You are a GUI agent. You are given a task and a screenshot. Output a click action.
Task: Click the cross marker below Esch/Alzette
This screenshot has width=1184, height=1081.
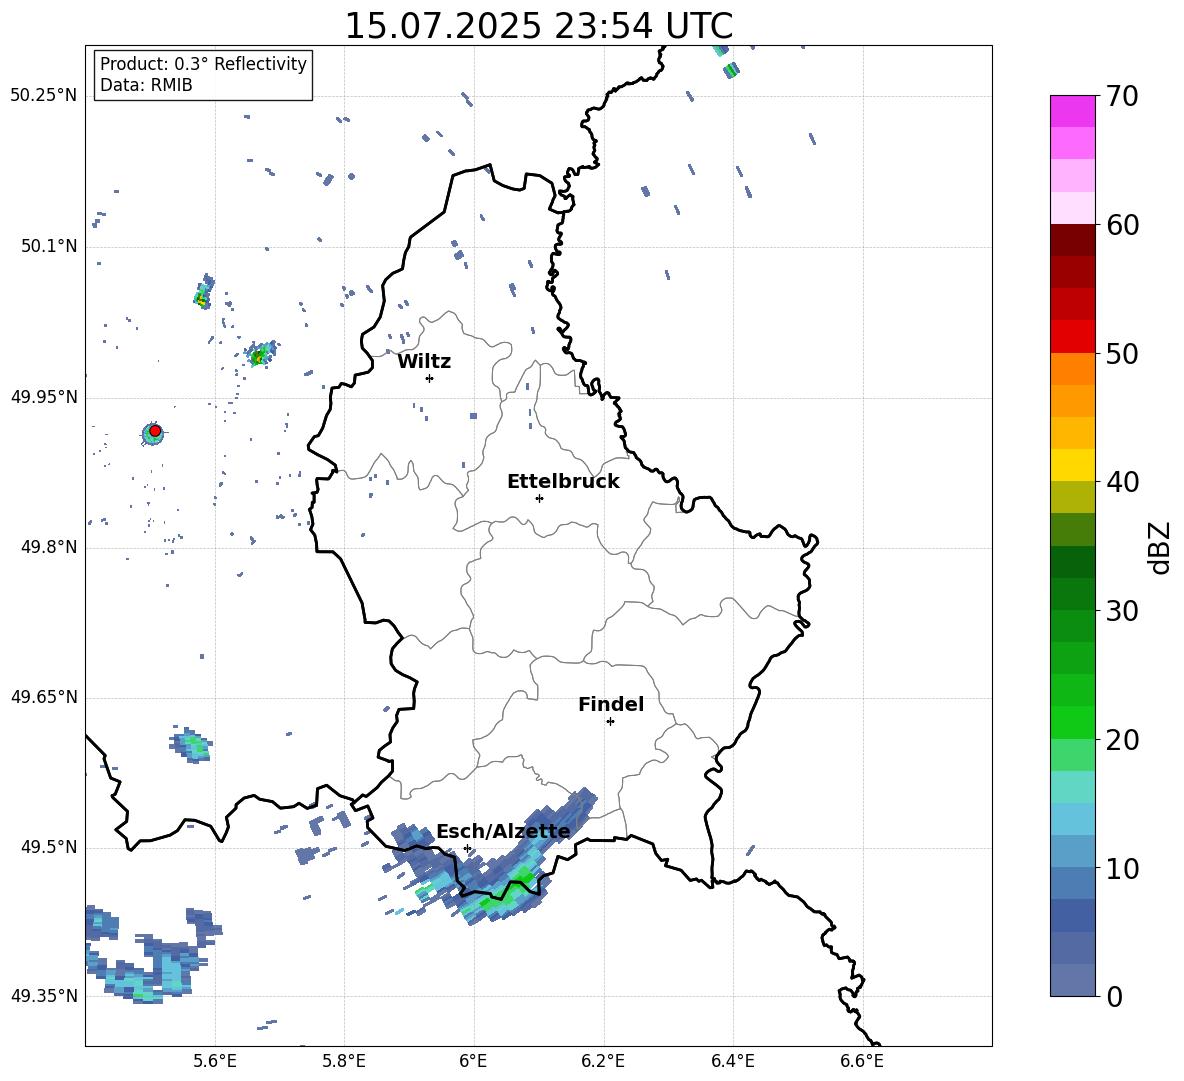pos(467,848)
